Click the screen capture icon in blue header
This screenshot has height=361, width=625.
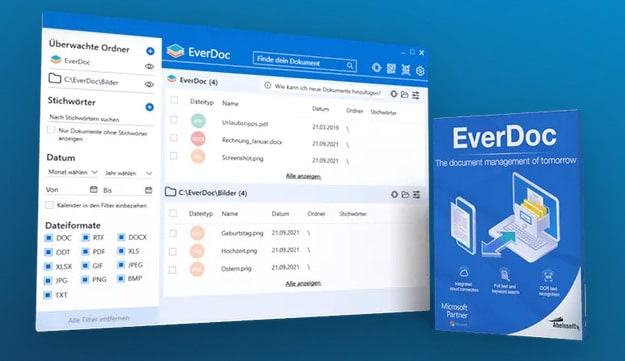(405, 70)
